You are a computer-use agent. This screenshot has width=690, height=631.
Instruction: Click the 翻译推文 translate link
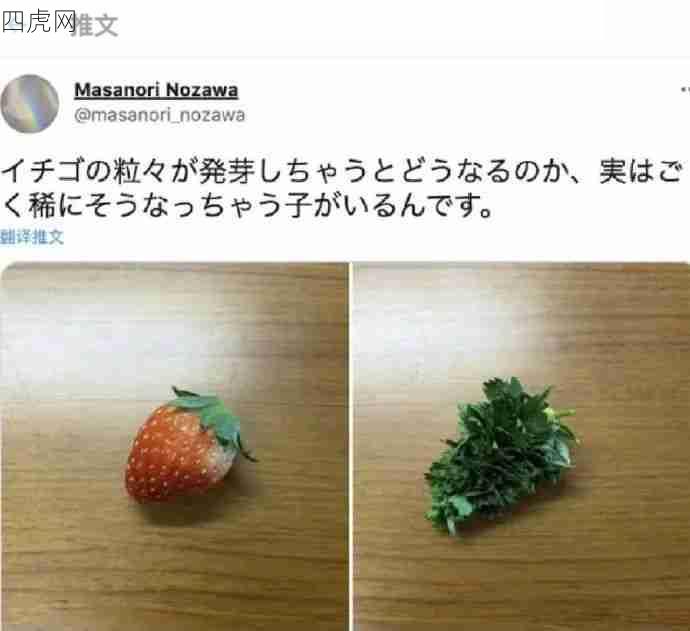pyautogui.click(x=32, y=237)
